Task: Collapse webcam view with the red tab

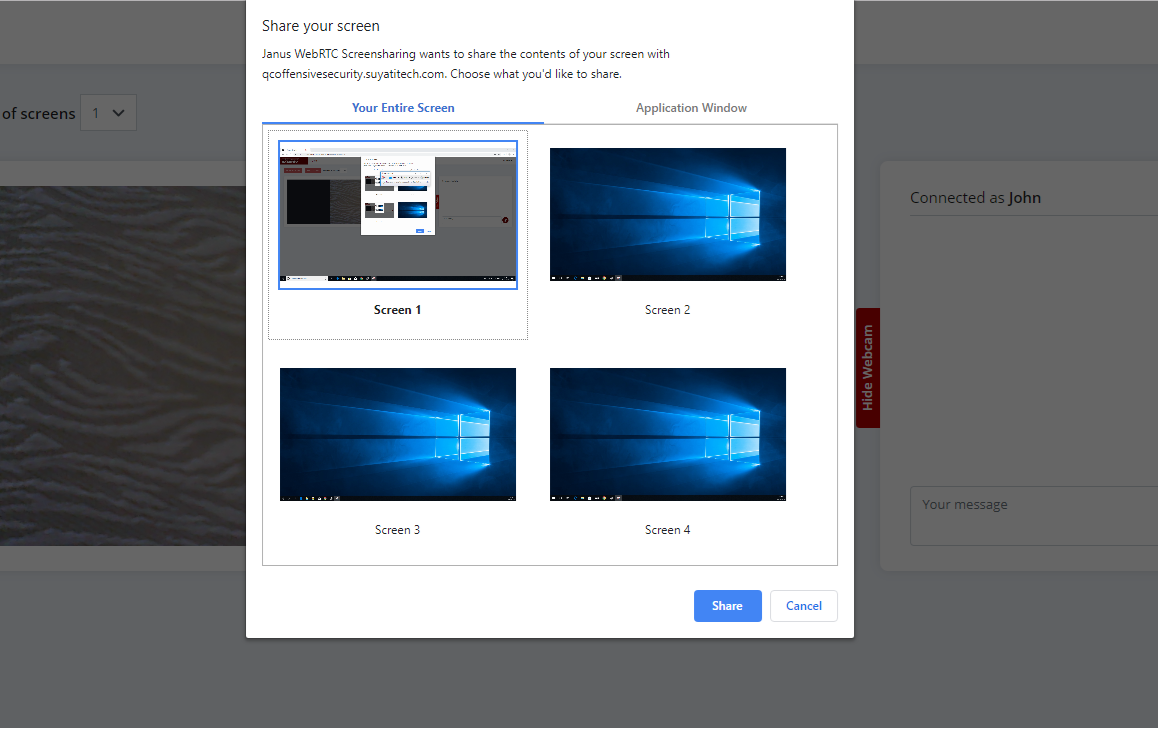Action: tap(866, 368)
